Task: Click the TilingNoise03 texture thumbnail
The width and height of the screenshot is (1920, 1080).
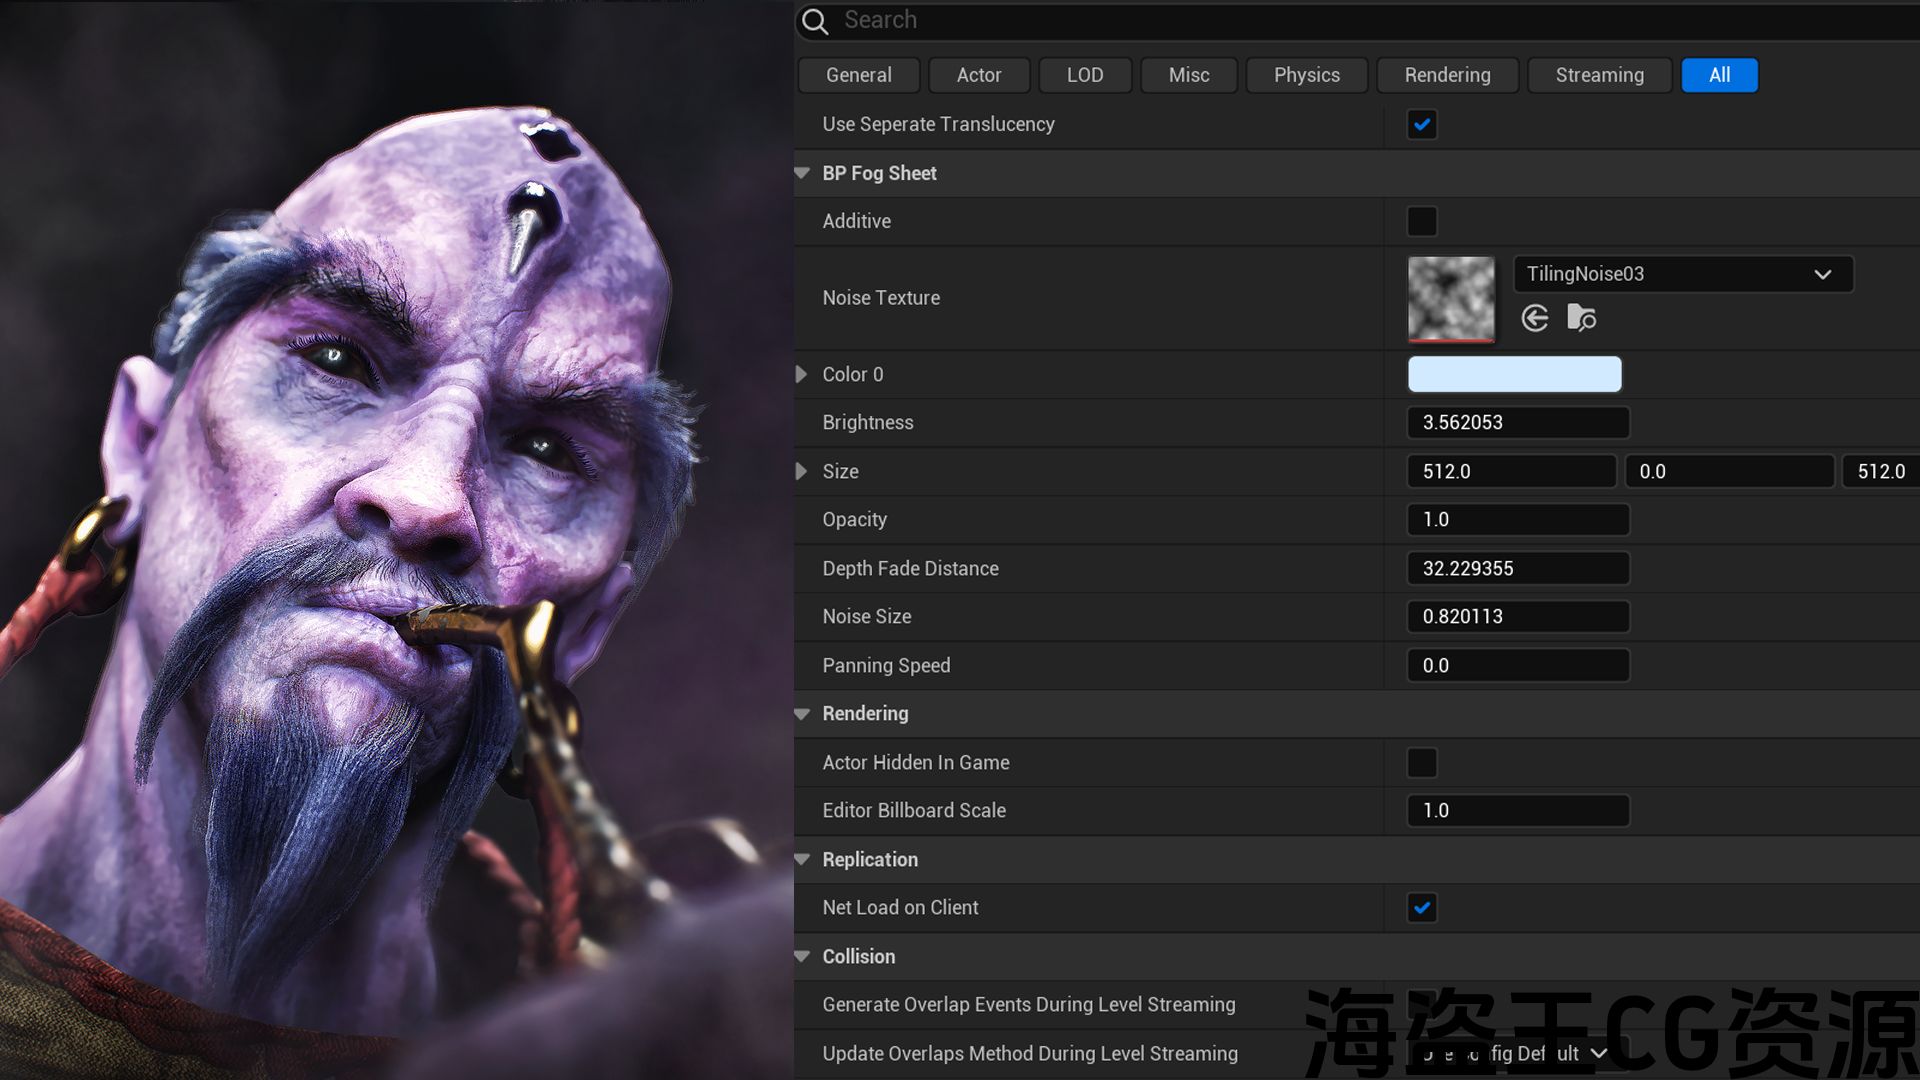Action: tap(1451, 298)
